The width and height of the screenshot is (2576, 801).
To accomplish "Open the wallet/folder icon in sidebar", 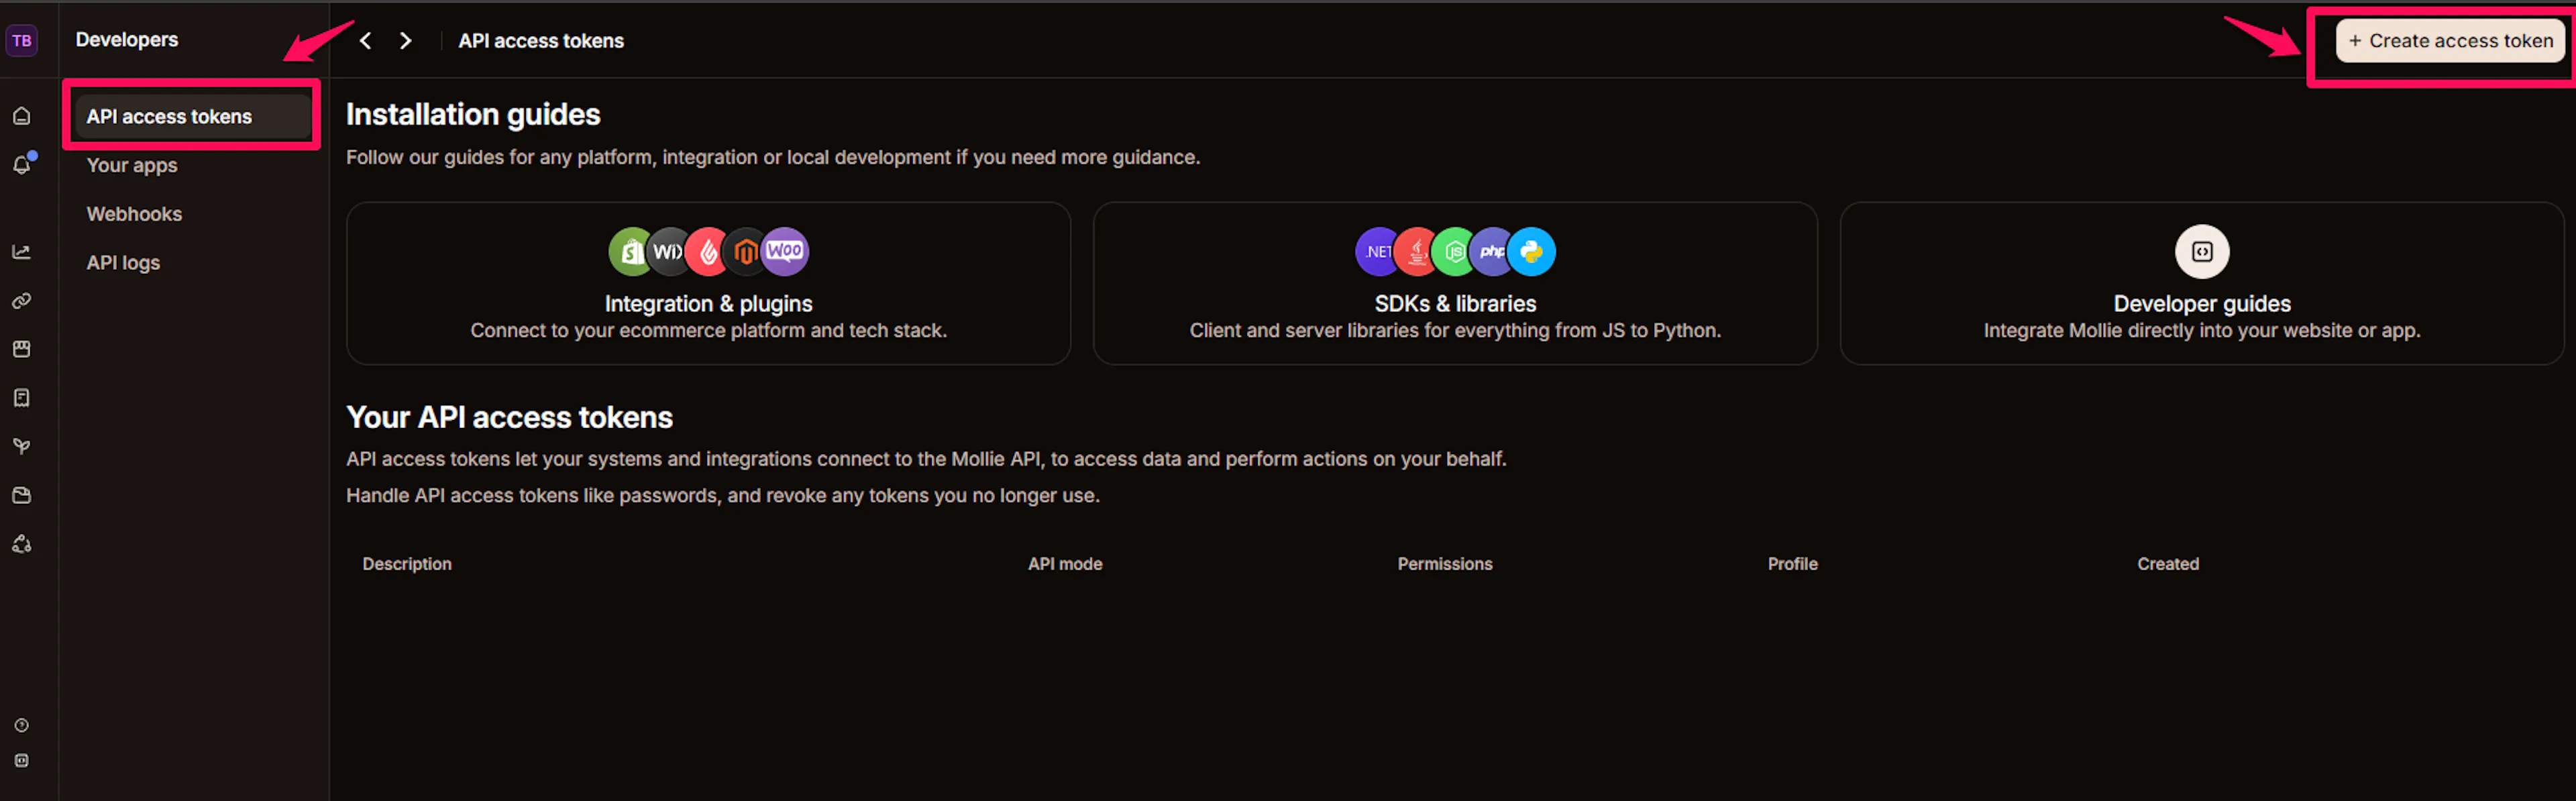I will (x=22, y=495).
